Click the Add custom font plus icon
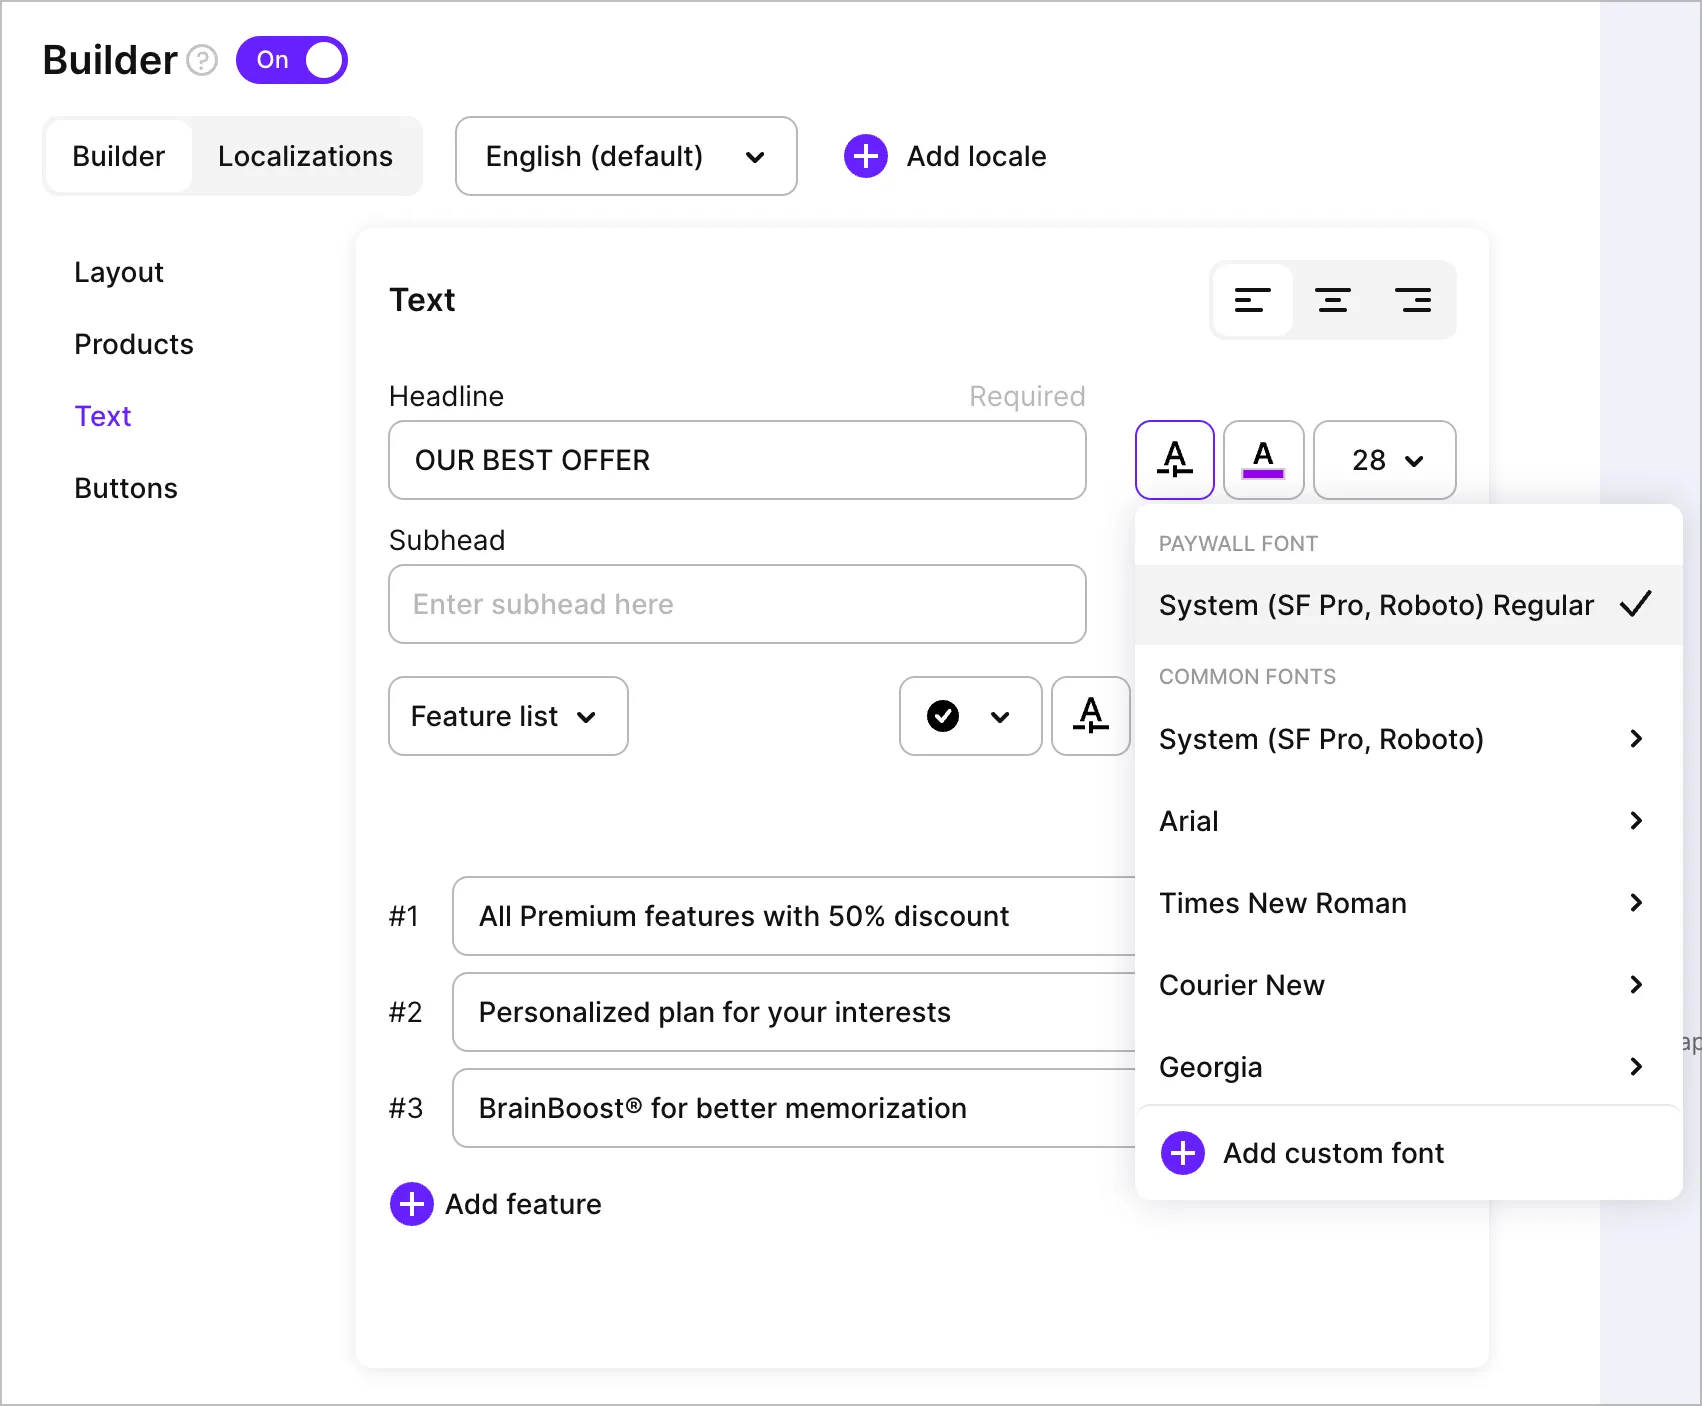The height and width of the screenshot is (1406, 1702). point(1183,1153)
